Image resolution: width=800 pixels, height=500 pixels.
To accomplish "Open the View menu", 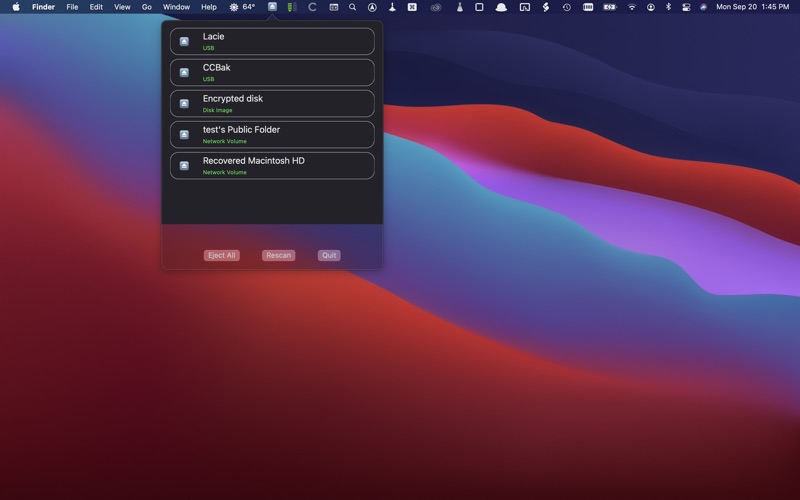I will click(x=122, y=7).
